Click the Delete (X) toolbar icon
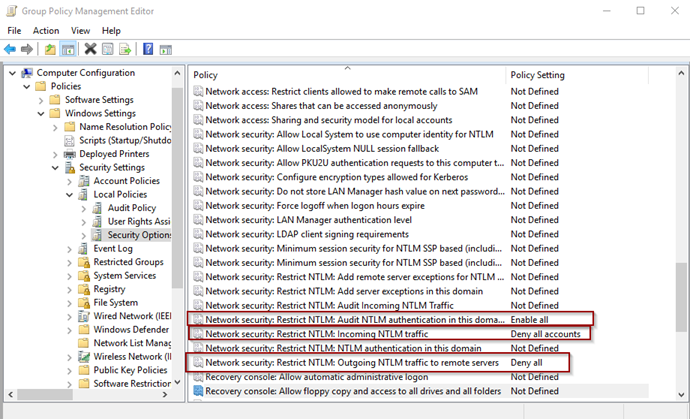This screenshot has height=419, width=690. [x=90, y=49]
